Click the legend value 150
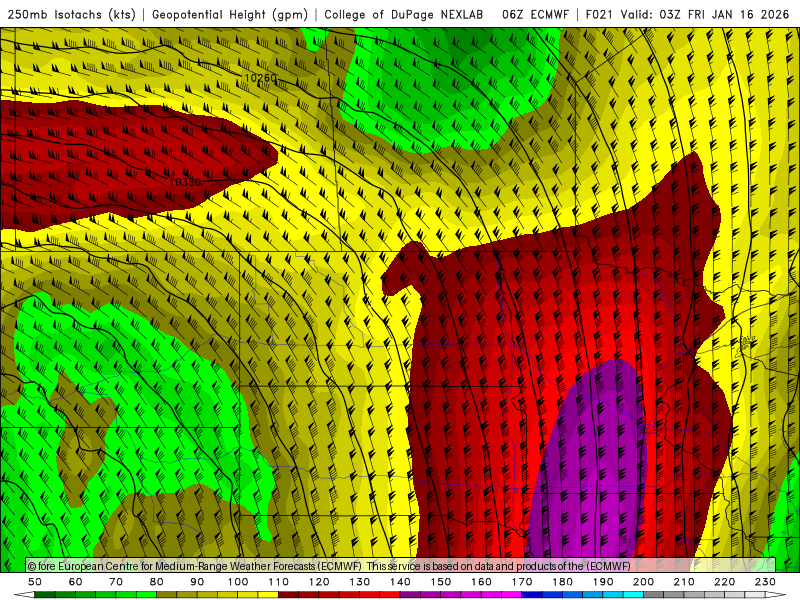This screenshot has width=800, height=600. coord(441,582)
